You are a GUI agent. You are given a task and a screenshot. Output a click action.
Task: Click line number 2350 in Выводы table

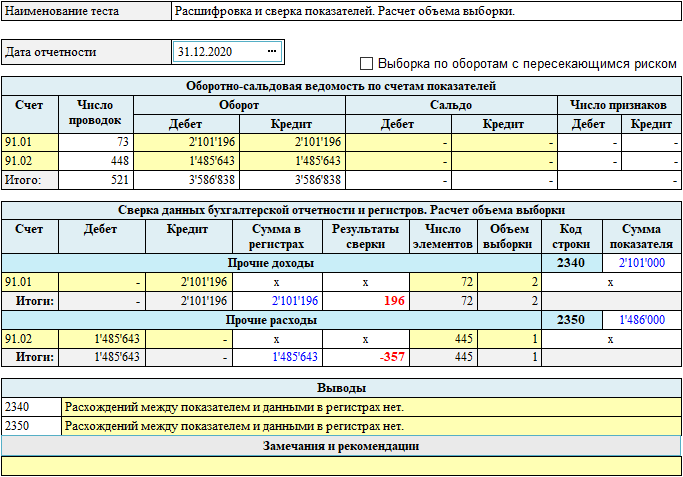click(31, 426)
